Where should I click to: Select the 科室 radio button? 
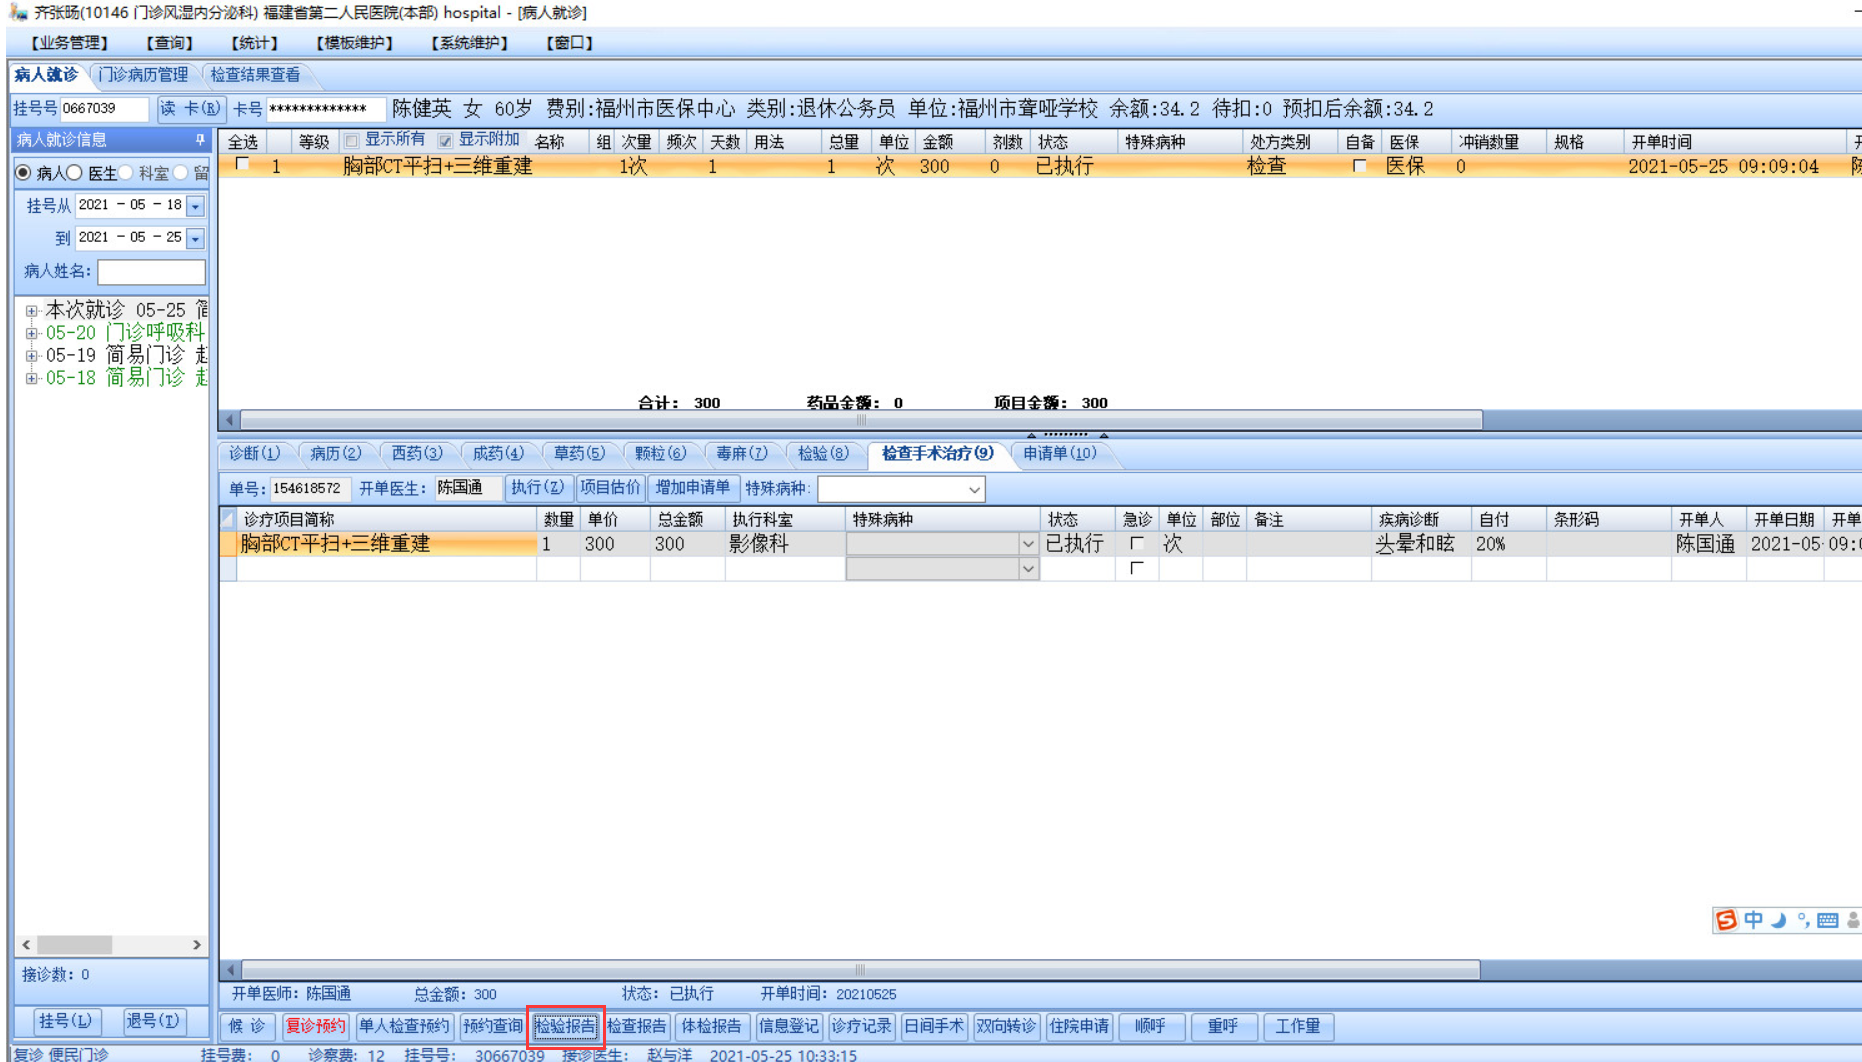pyautogui.click(x=126, y=173)
